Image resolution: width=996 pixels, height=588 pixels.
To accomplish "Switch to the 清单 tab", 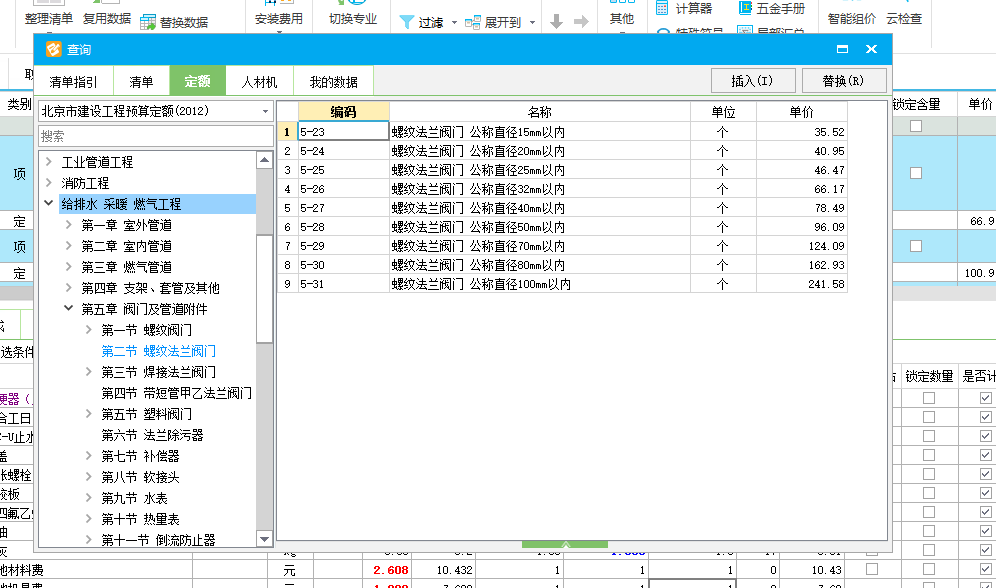I will 141,81.
